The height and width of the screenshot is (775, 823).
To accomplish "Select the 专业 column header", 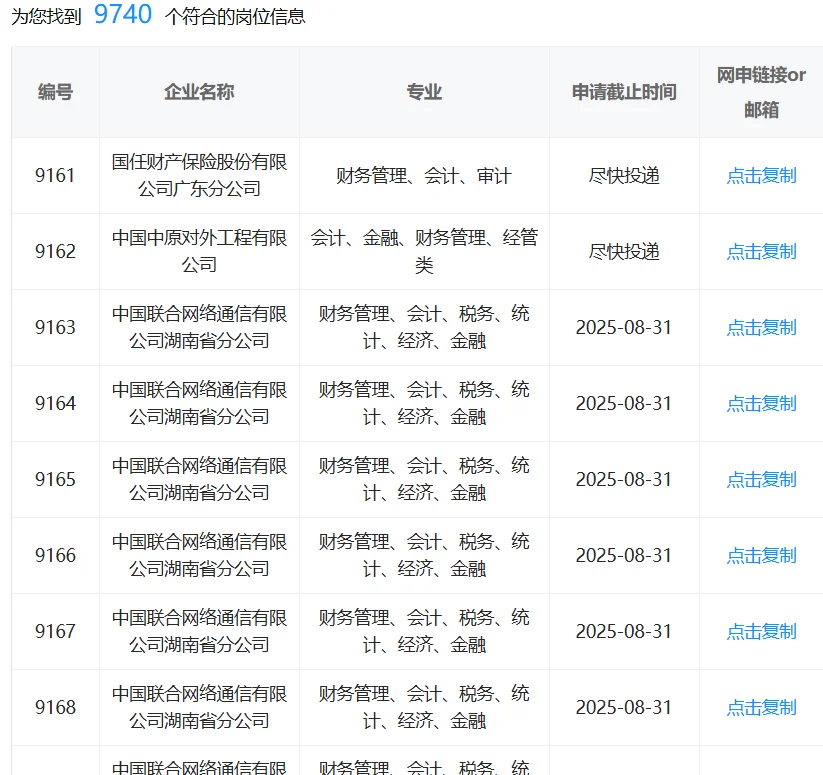I will (424, 92).
